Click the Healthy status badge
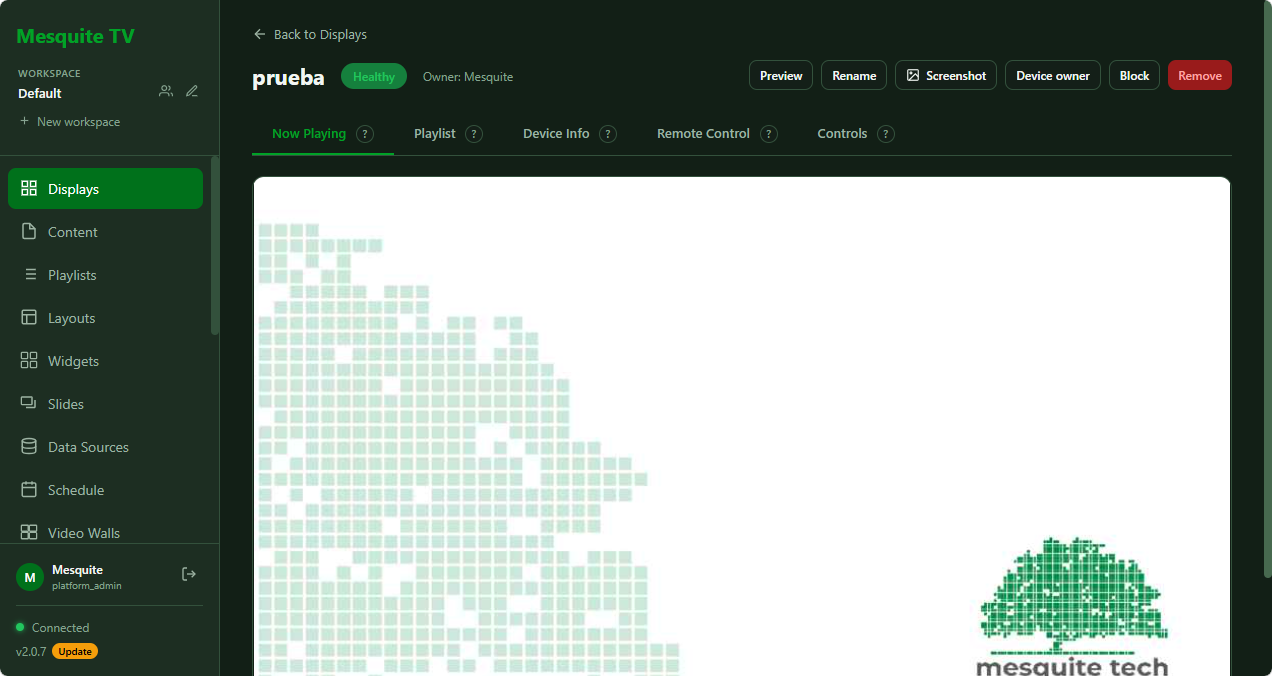The image size is (1272, 676). coord(374,77)
